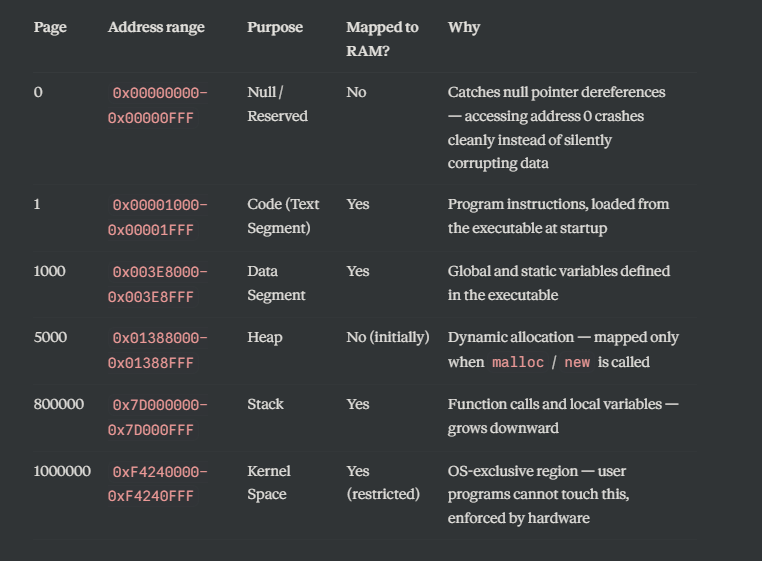762x561 pixels.
Task: Click the Address range column header
Action: tap(156, 27)
